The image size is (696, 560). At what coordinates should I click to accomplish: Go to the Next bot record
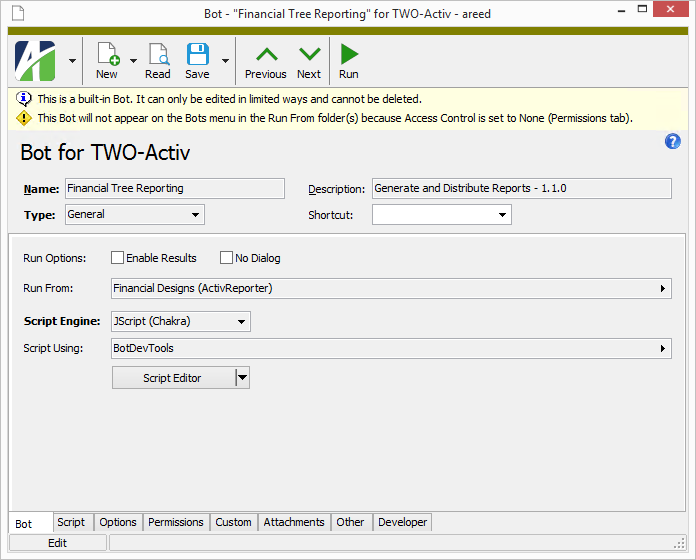click(x=309, y=62)
